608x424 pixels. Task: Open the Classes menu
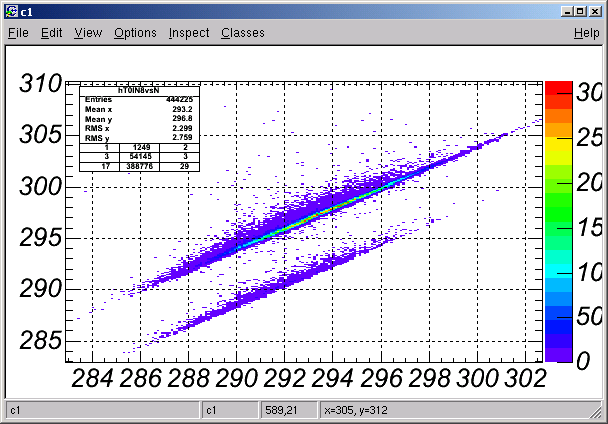tap(243, 33)
